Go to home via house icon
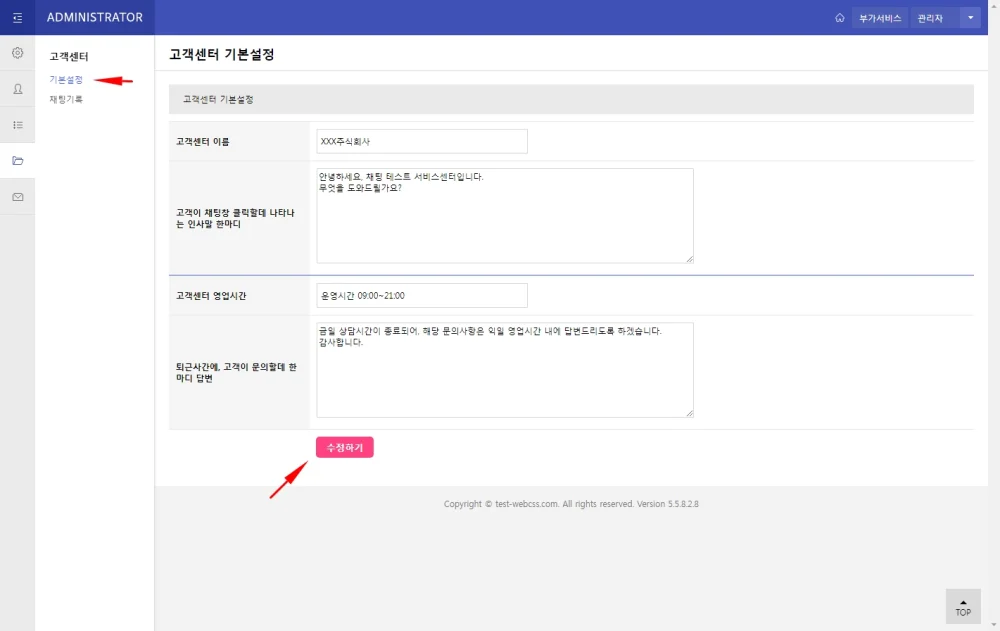Image resolution: width=1000 pixels, height=631 pixels. click(x=839, y=18)
